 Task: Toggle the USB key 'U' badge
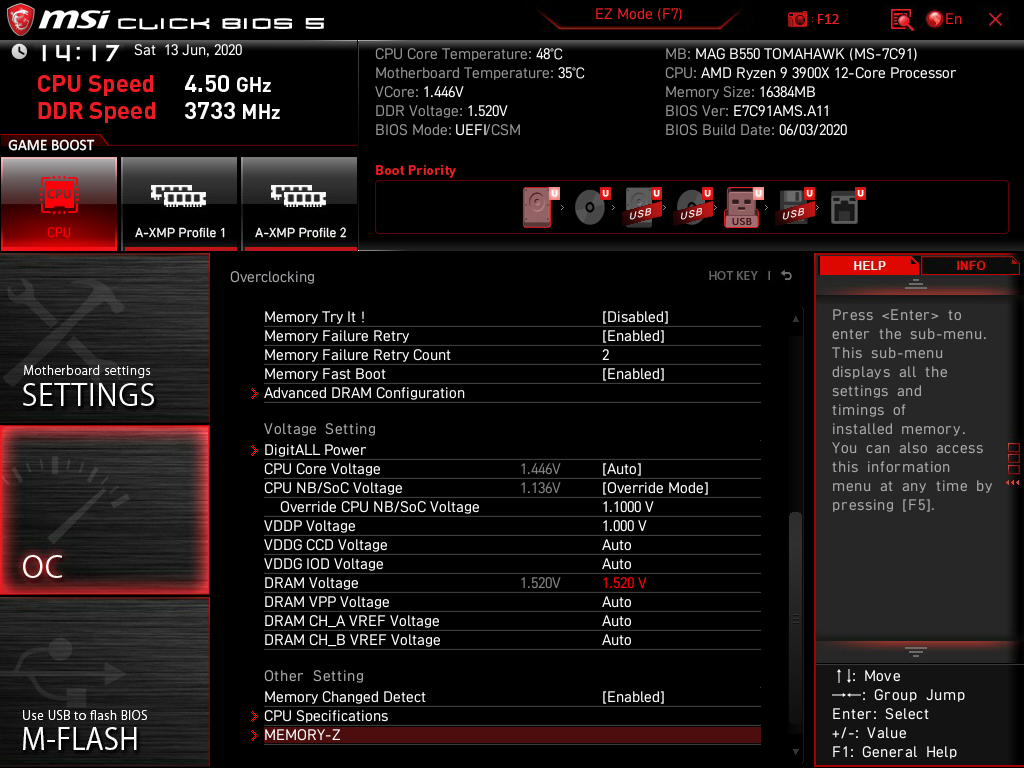758,193
